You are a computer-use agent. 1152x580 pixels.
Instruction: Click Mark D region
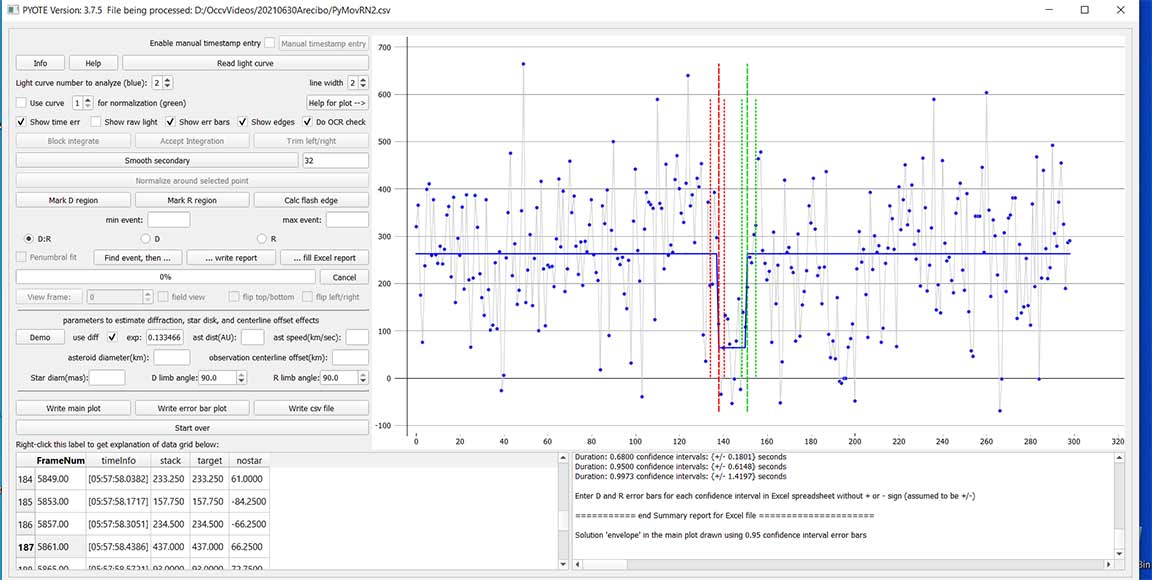(73, 200)
